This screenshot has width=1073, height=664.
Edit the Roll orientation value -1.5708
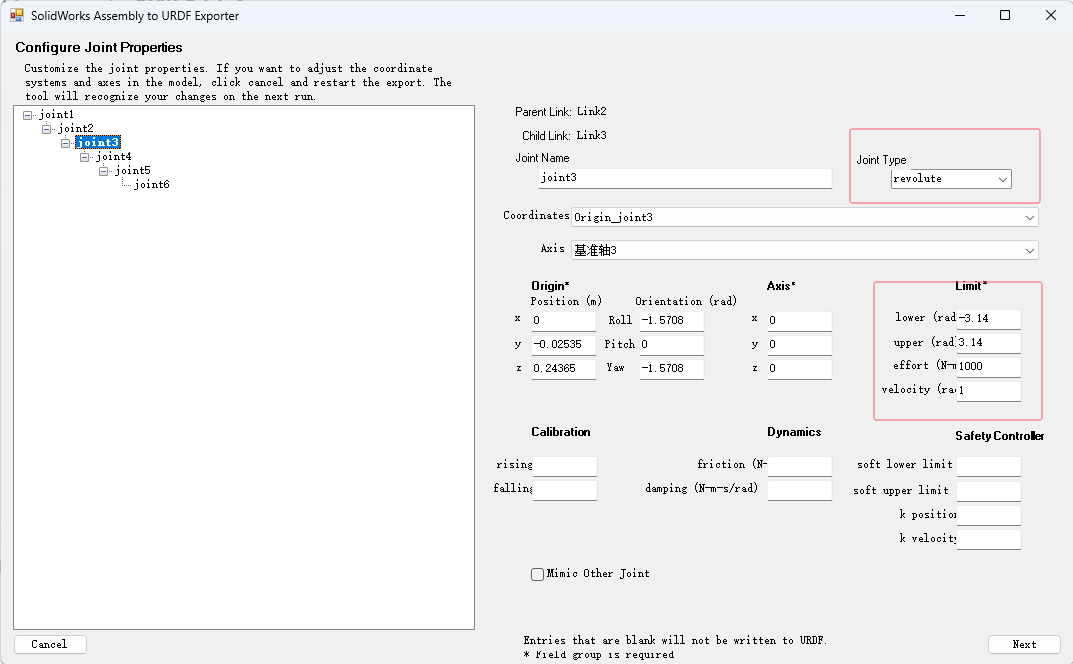coord(671,319)
